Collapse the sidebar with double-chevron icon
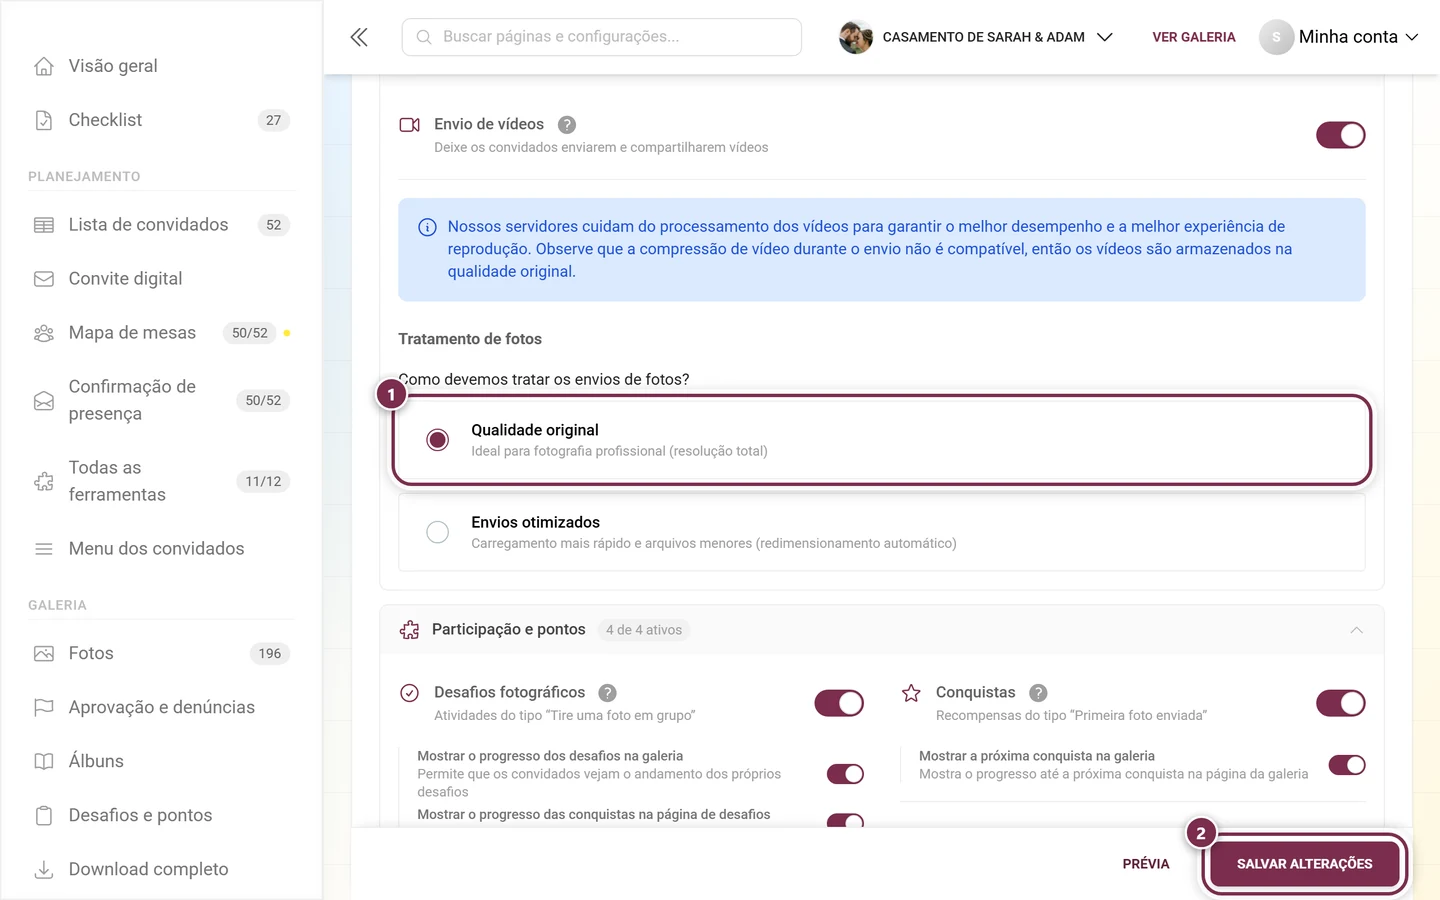The height and width of the screenshot is (900, 1440). [359, 37]
